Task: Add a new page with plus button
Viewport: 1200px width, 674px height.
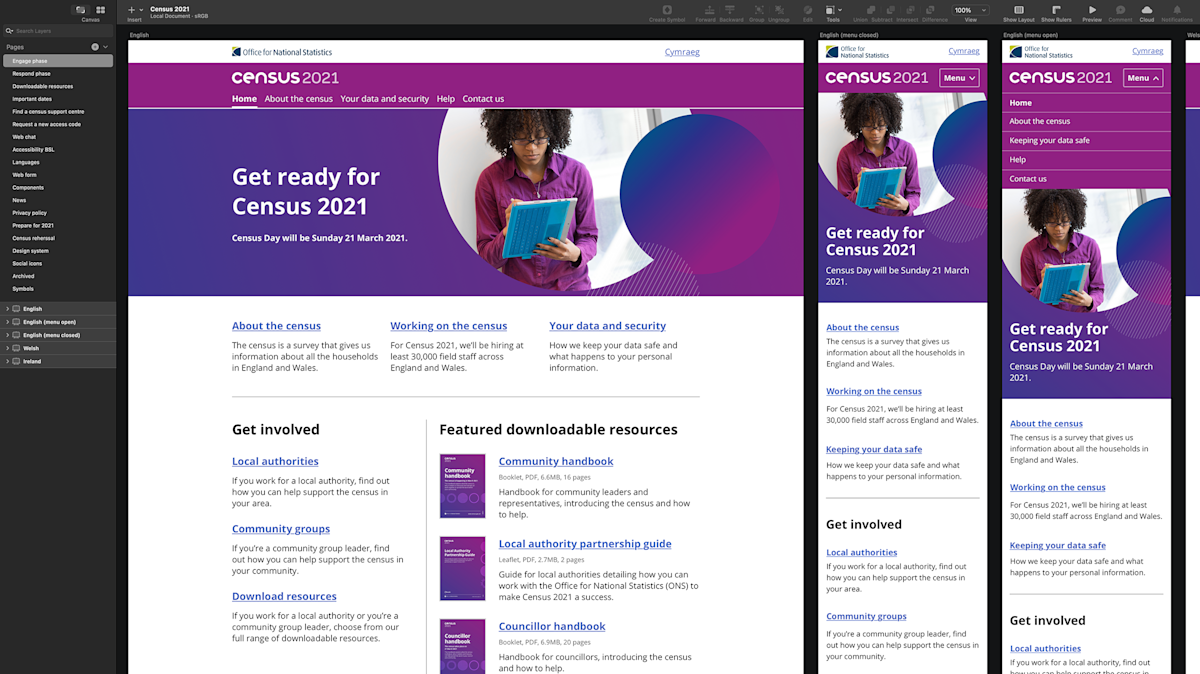Action: pos(95,47)
